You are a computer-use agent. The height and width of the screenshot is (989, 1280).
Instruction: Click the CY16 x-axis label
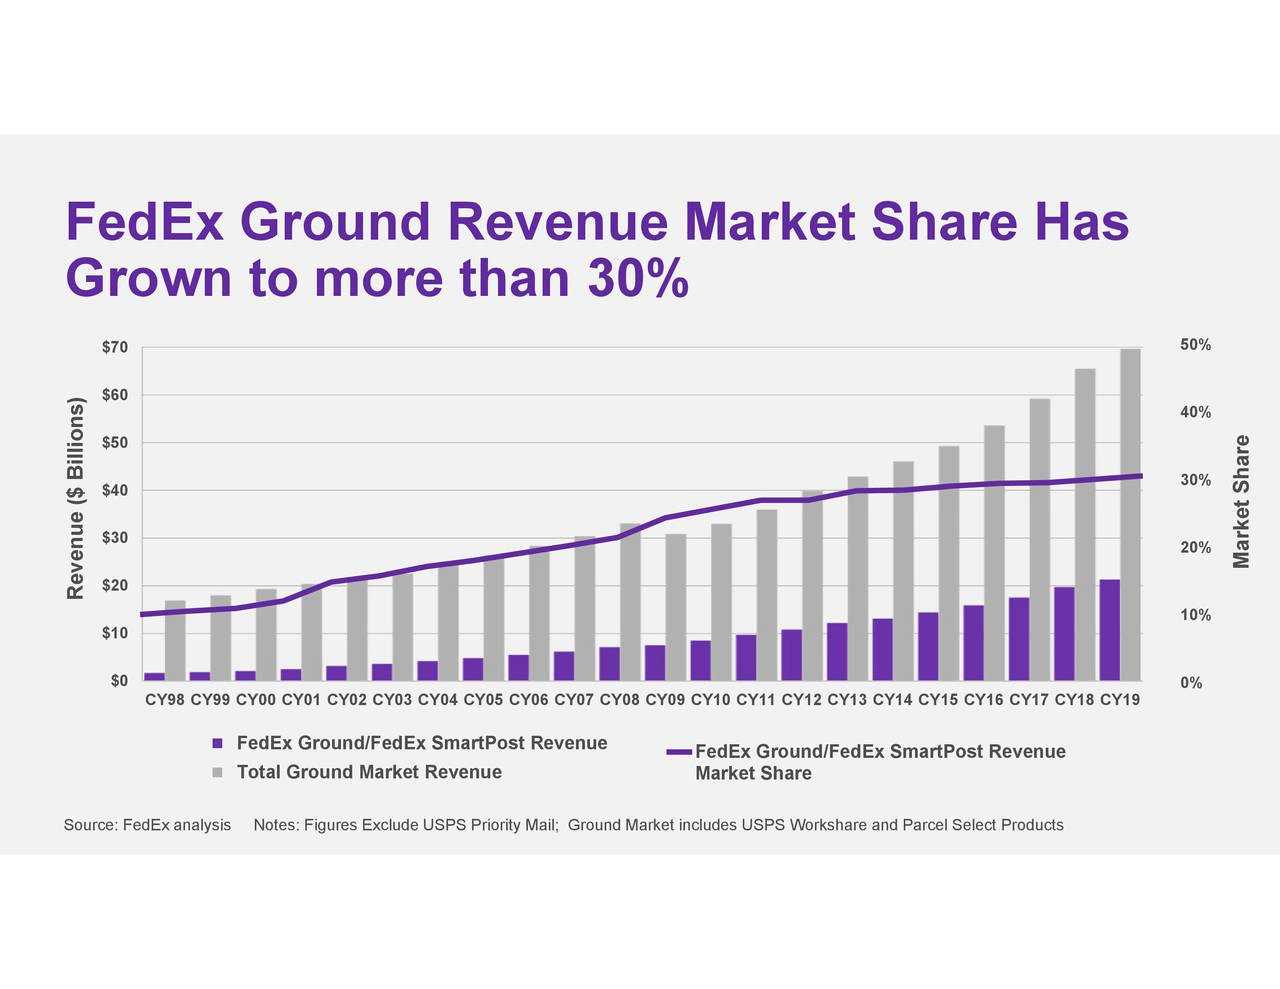(x=984, y=700)
